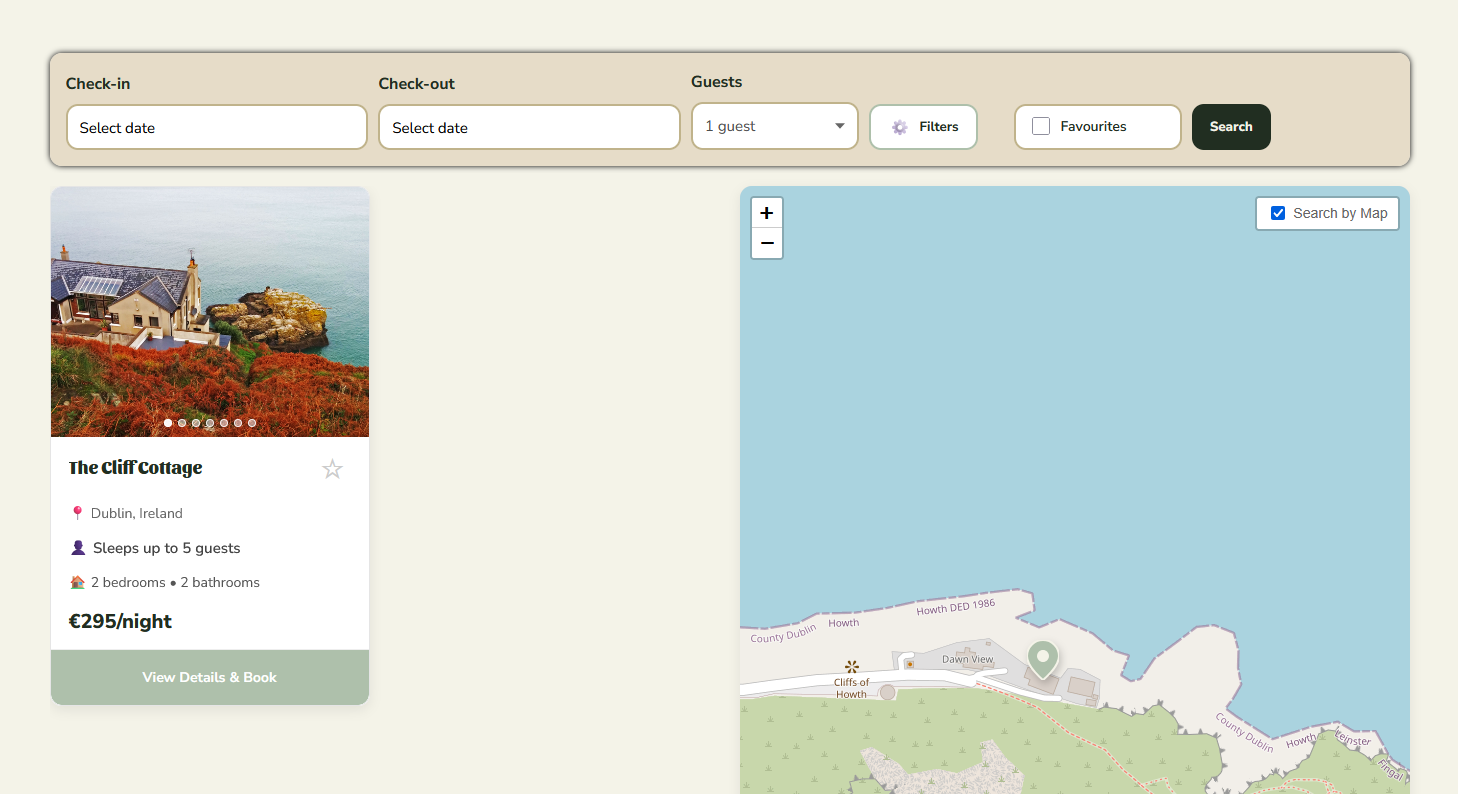
Task: Click the house icon beside 2 bedrooms
Action: tap(77, 581)
